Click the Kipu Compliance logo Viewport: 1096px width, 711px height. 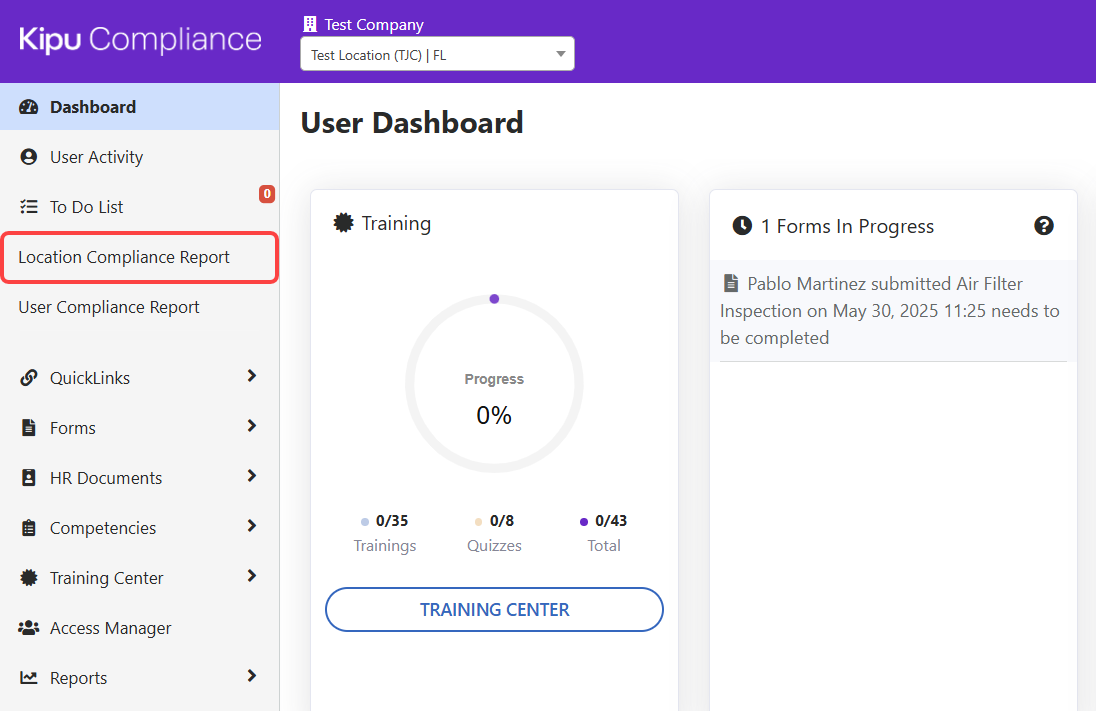pos(140,40)
